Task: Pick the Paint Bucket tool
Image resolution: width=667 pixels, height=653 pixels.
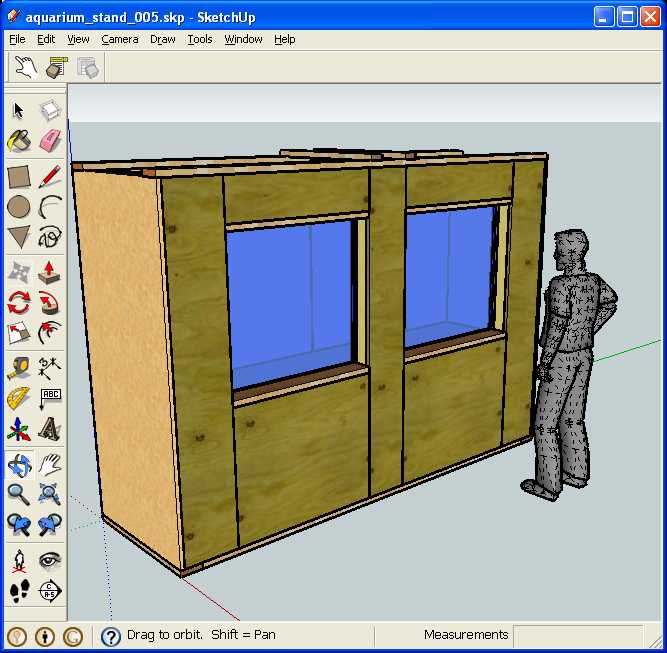Action: 19,141
